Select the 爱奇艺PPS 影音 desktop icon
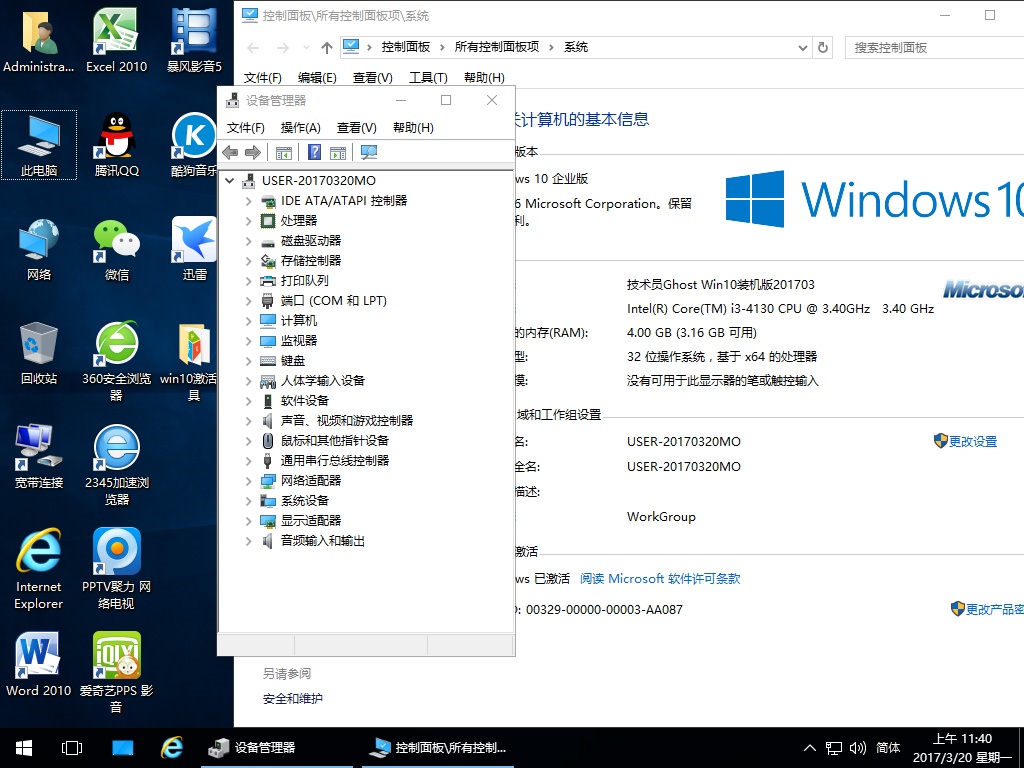 tap(116, 673)
